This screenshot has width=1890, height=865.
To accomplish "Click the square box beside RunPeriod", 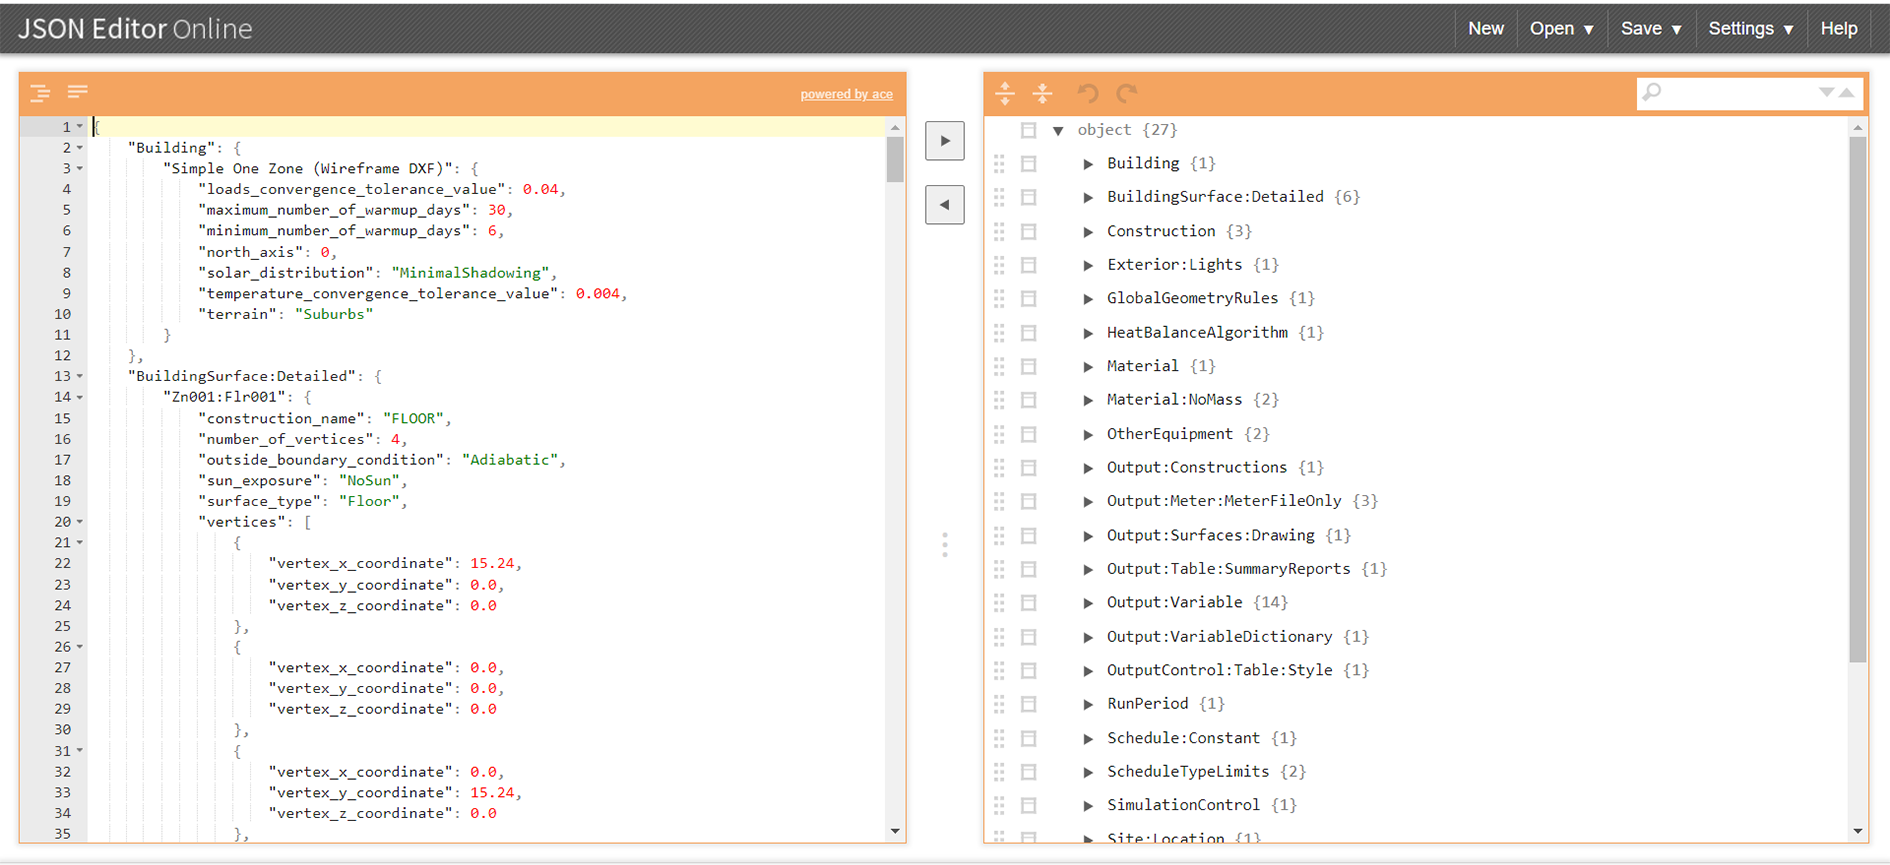I will (x=1028, y=705).
